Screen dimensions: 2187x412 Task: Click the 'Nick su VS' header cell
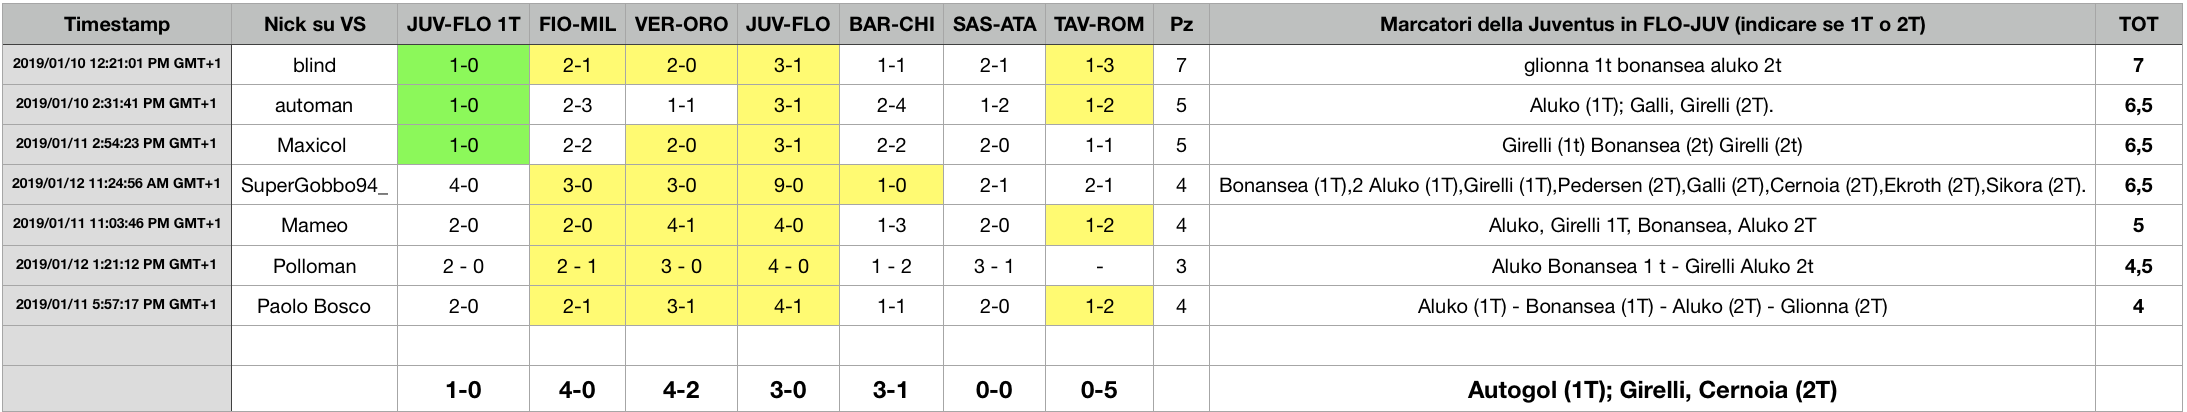tap(314, 24)
